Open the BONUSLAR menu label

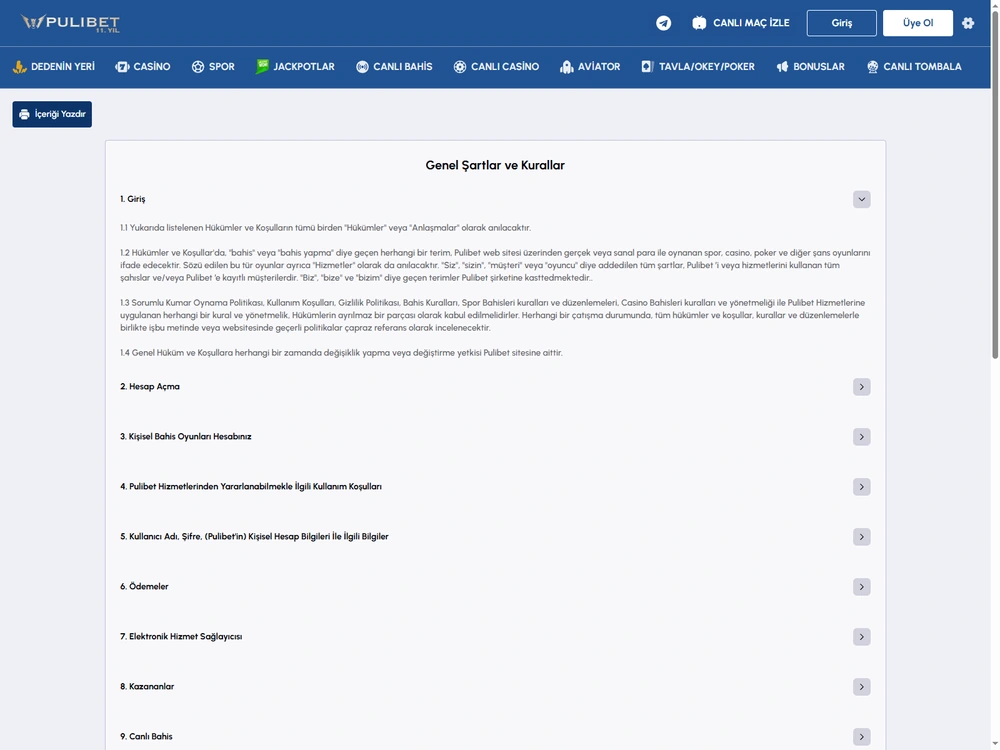[819, 66]
